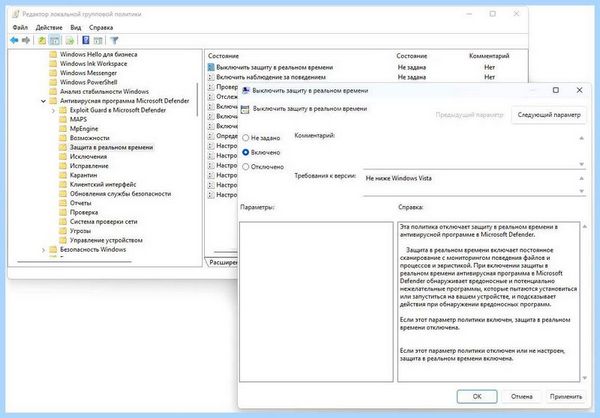This screenshot has height=418, width=600.
Task: Open the Файл menu
Action: [20, 28]
